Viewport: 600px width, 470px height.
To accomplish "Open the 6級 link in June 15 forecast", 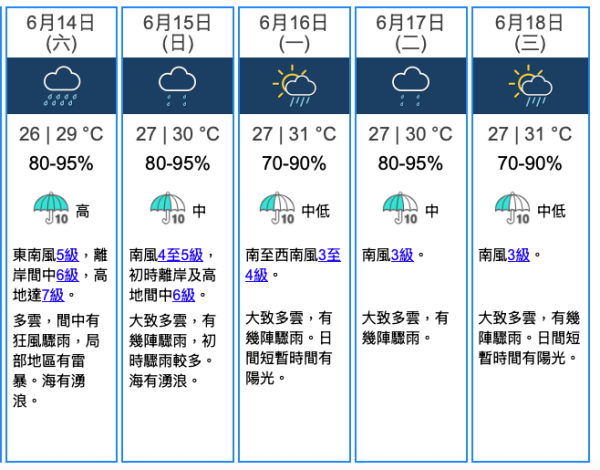I will pyautogui.click(x=184, y=295).
